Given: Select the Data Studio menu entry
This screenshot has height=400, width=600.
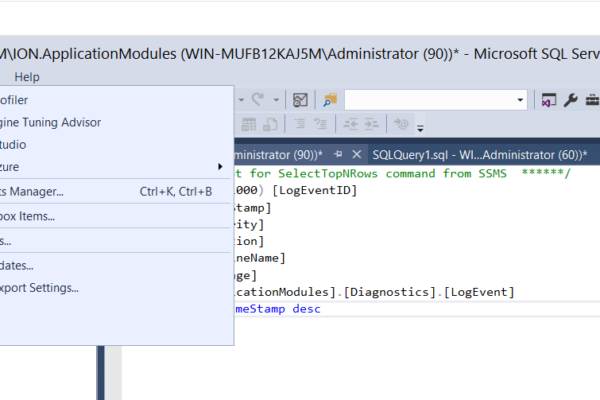Looking at the screenshot, I should (x=115, y=145).
